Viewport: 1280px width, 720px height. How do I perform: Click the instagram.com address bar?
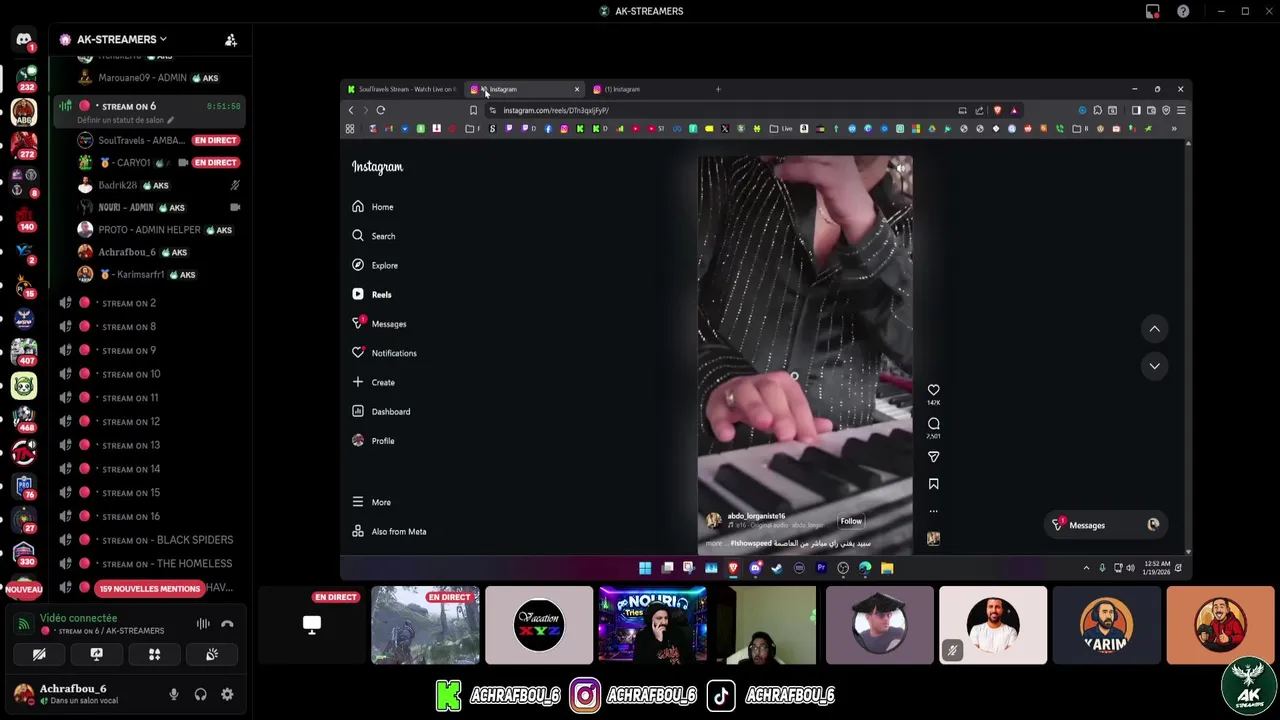coord(720,110)
